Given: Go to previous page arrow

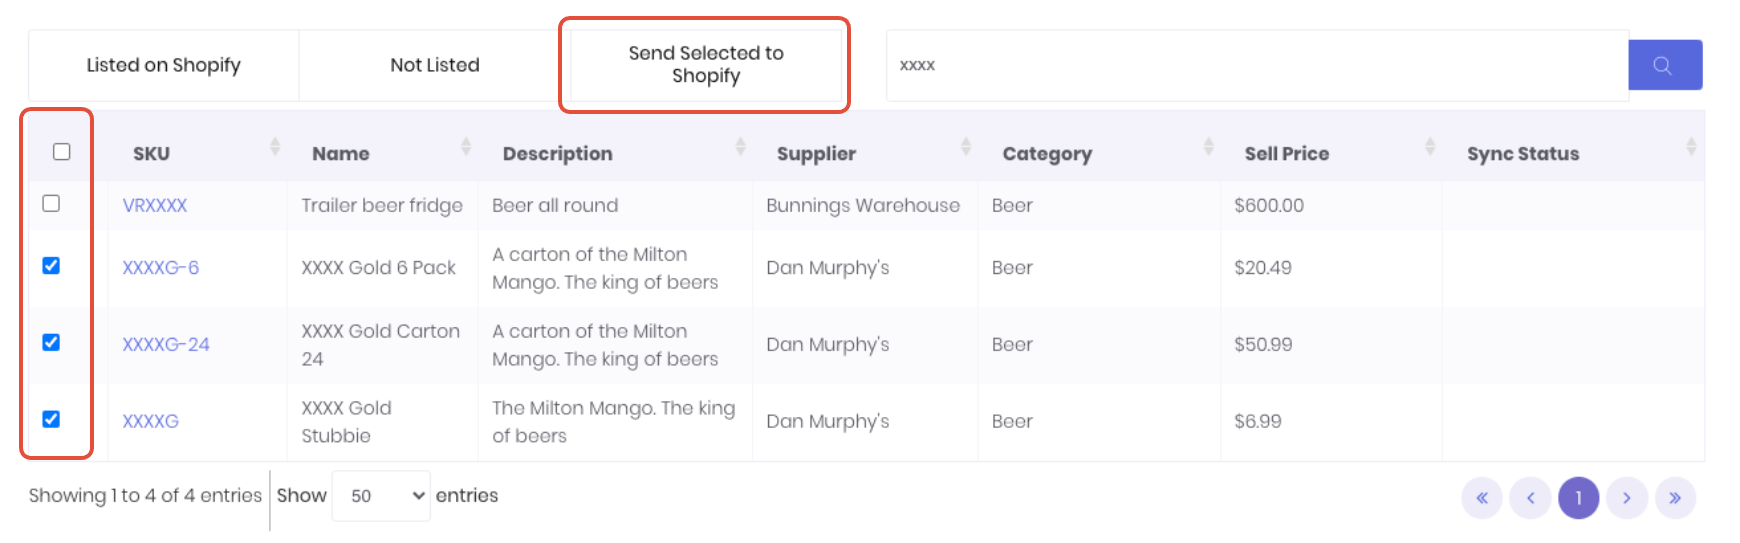Looking at the screenshot, I should point(1530,498).
